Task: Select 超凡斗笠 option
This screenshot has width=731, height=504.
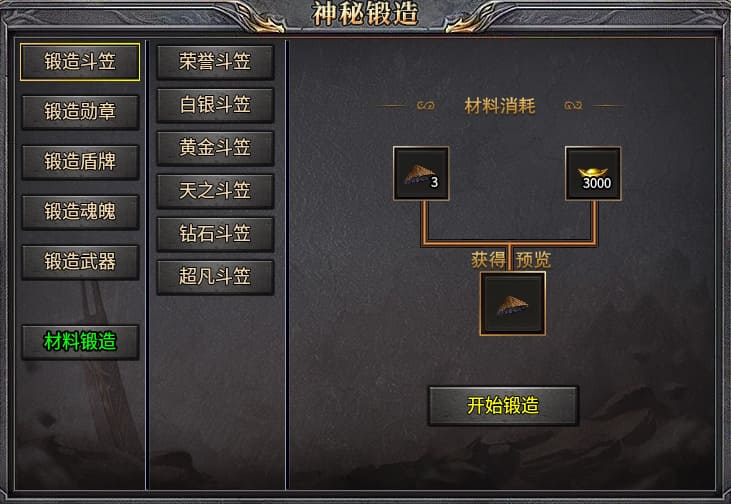Action: click(x=215, y=277)
